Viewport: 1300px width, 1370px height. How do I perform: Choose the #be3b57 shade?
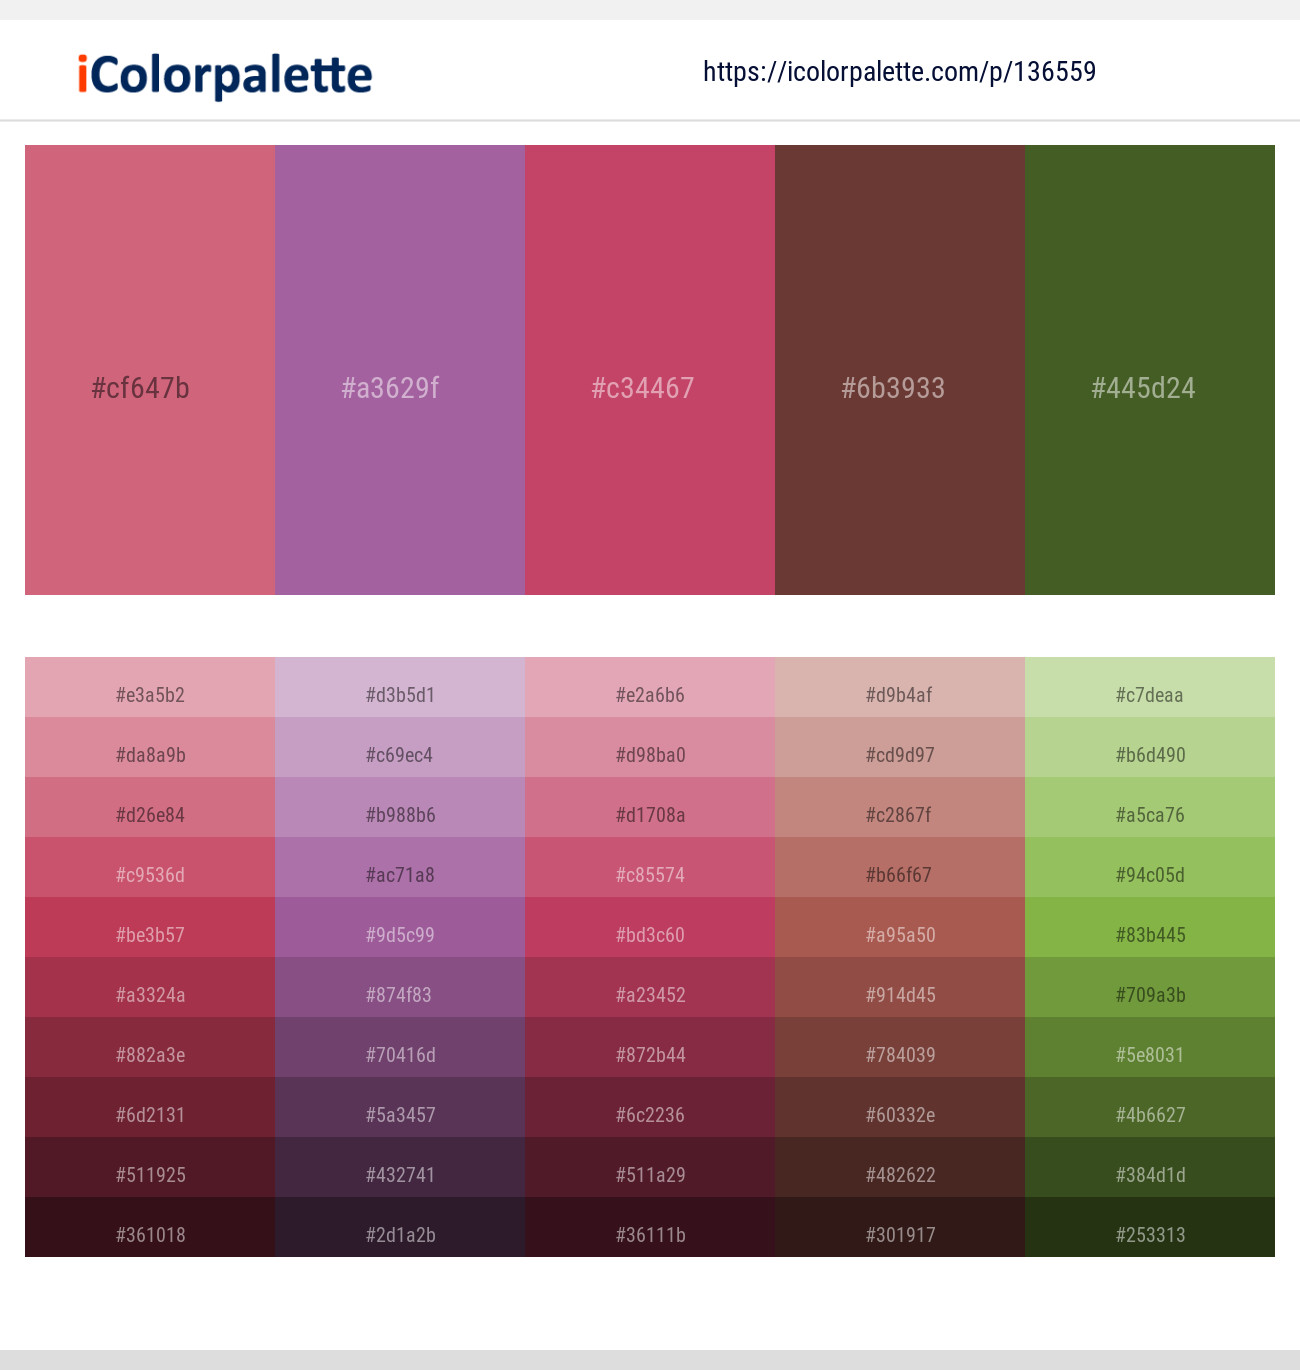[150, 927]
